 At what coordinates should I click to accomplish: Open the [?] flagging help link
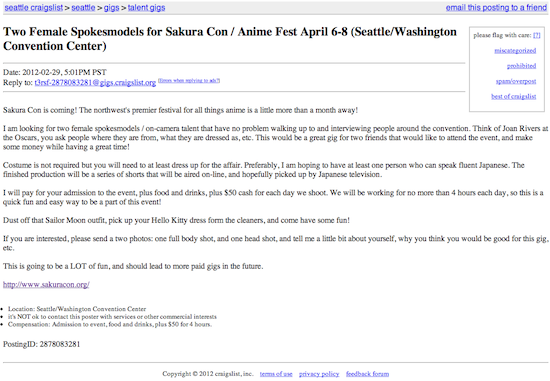tap(537, 35)
